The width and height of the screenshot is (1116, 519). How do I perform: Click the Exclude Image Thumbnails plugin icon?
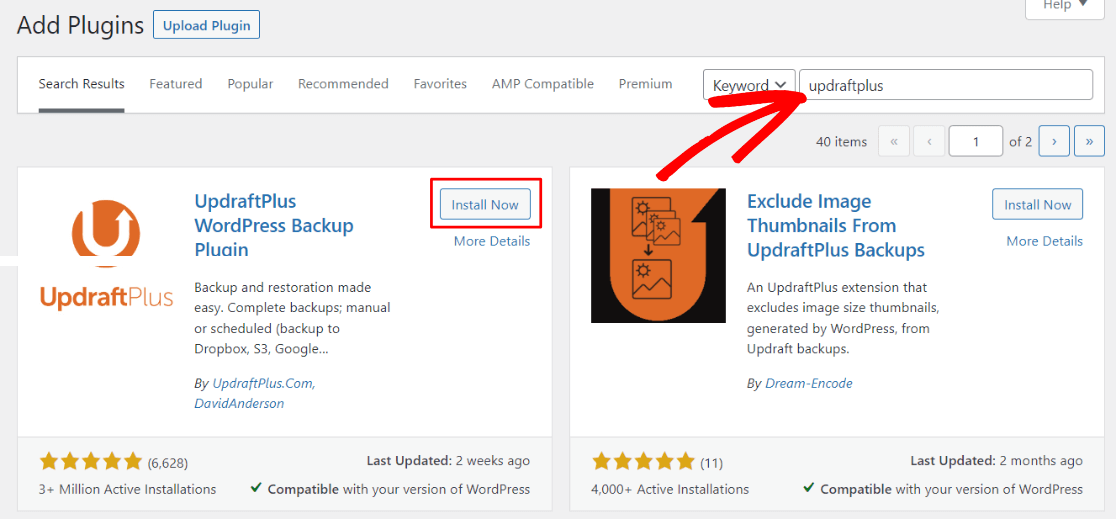point(658,256)
